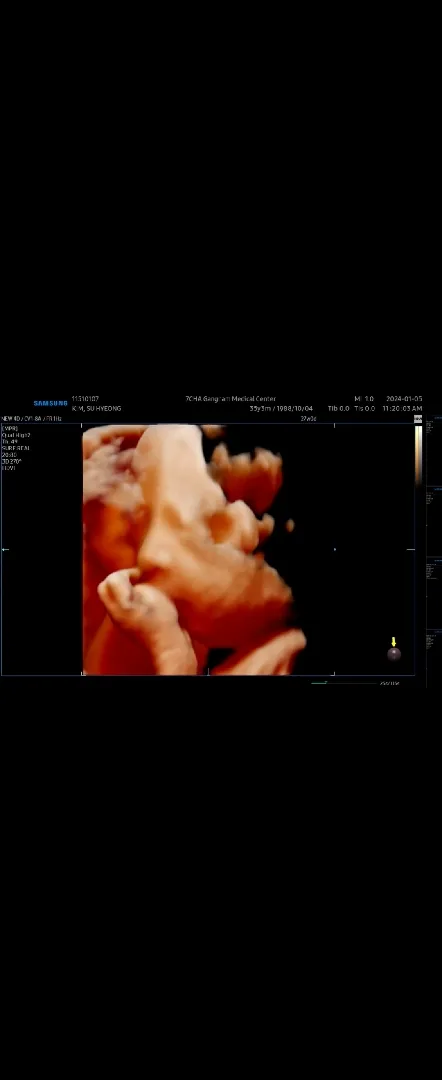The height and width of the screenshot is (1080, 442).
Task: Click the frame counter beside the progress bar
Action: click(x=389, y=683)
